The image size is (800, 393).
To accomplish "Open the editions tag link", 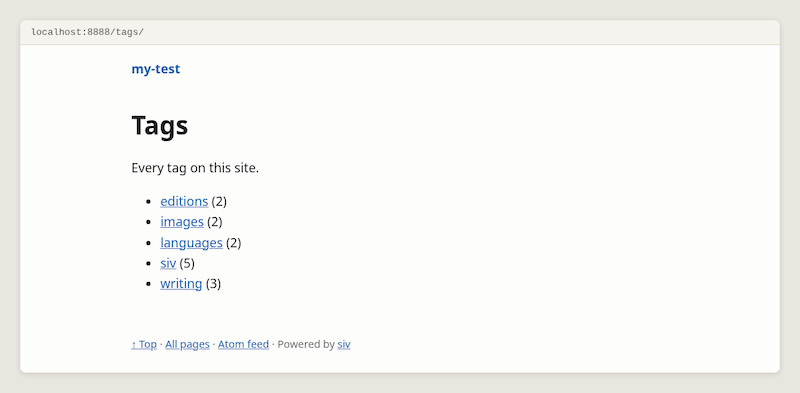I will coord(184,202).
